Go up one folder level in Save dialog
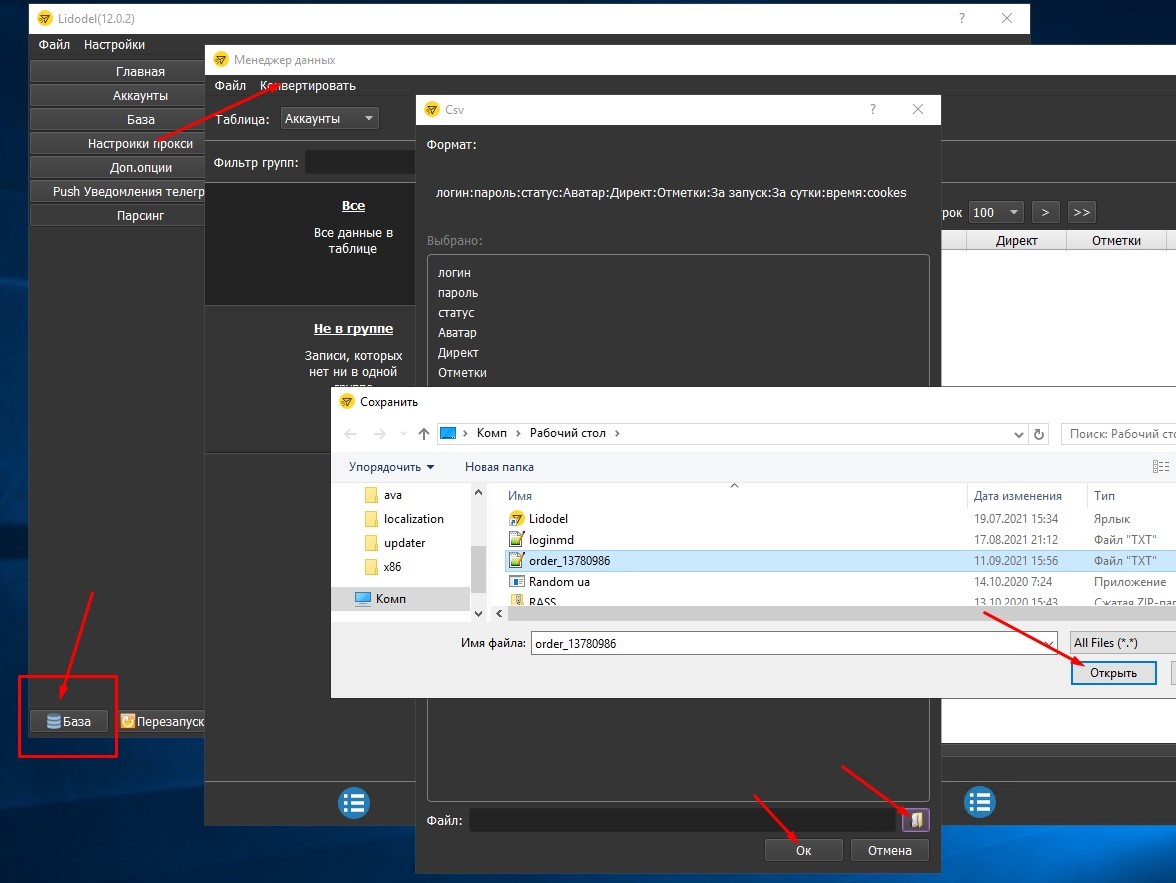This screenshot has width=1176, height=883. click(424, 434)
